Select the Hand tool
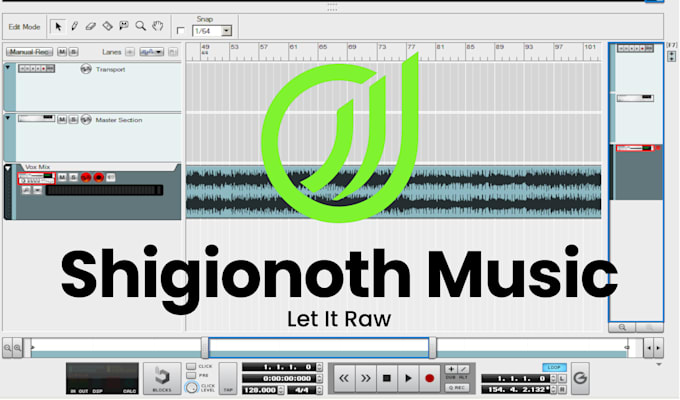Screen dimensions: 680x400 (x=158, y=26)
